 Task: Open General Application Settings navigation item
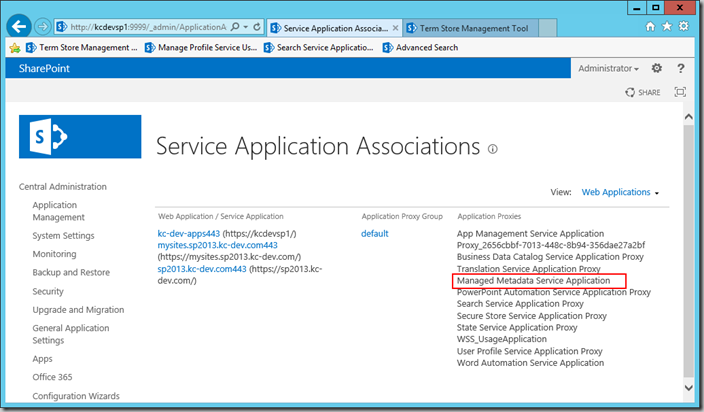pyautogui.click(x=70, y=334)
